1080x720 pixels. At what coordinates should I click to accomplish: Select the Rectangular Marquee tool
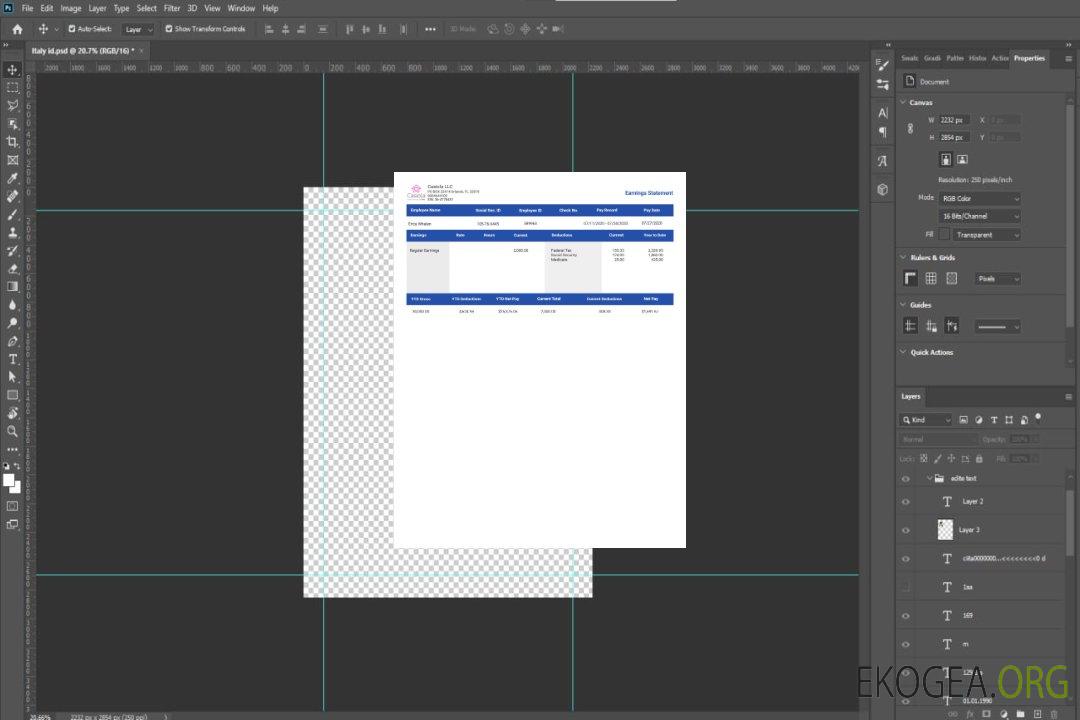point(12,88)
